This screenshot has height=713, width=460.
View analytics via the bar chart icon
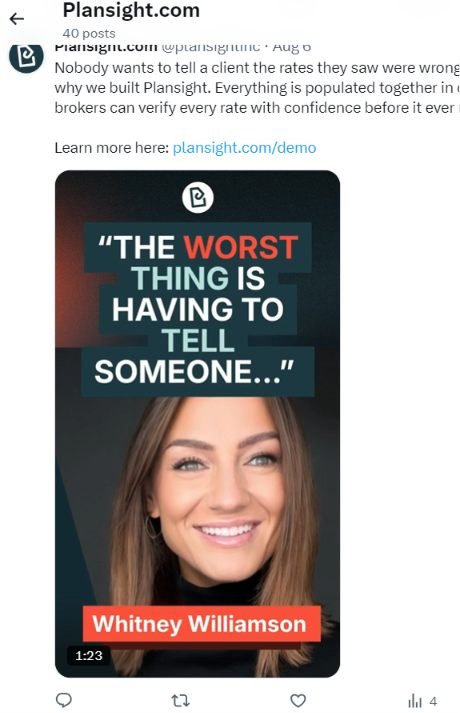point(415,701)
